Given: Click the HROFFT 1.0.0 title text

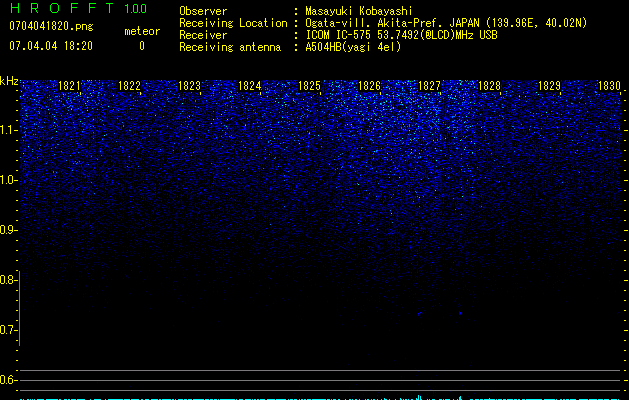Looking at the screenshot, I should click(78, 8).
